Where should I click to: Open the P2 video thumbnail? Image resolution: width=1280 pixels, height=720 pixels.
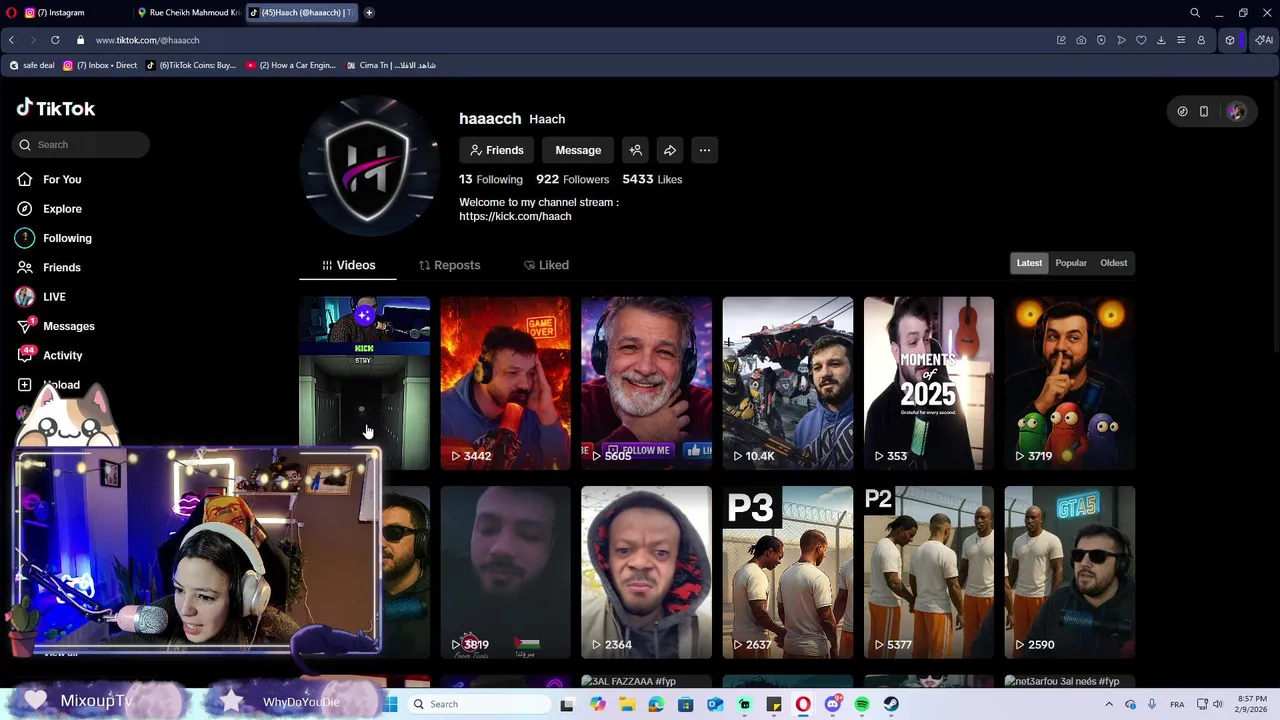pos(929,572)
